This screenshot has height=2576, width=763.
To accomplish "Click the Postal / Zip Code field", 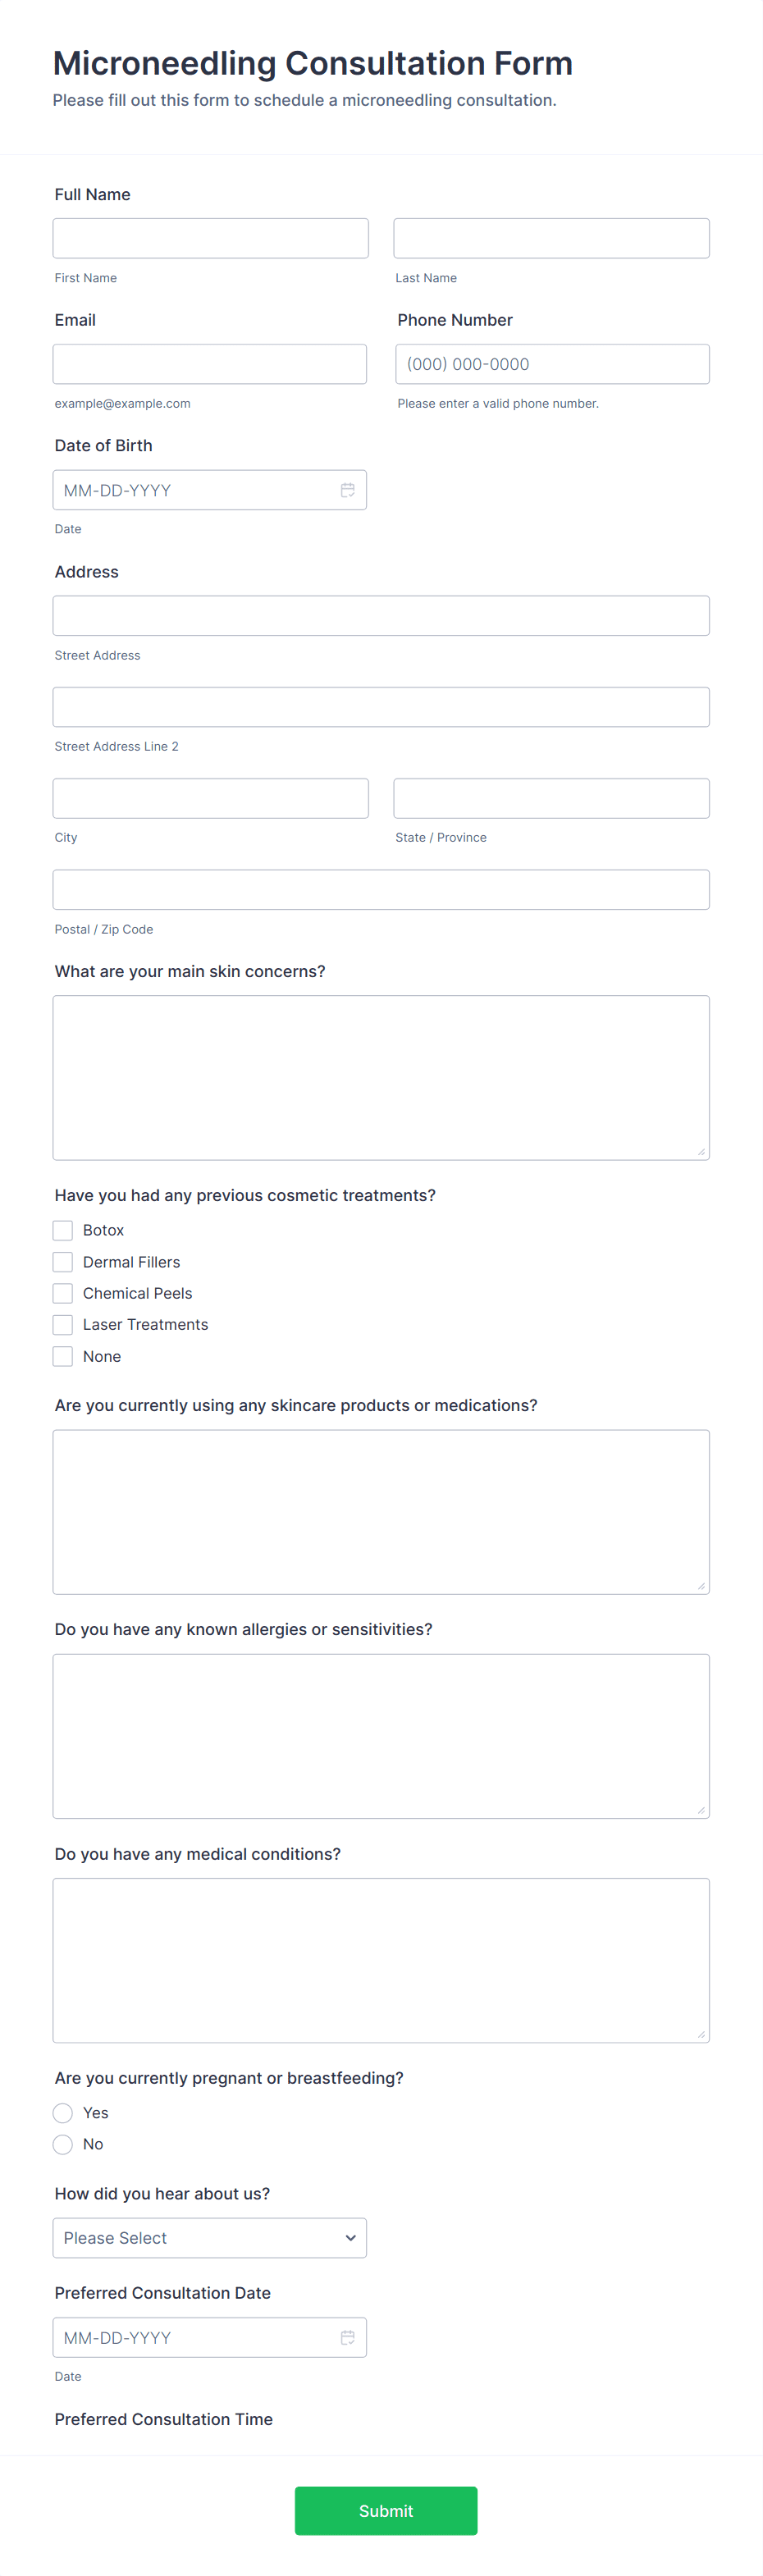I will [x=380, y=888].
